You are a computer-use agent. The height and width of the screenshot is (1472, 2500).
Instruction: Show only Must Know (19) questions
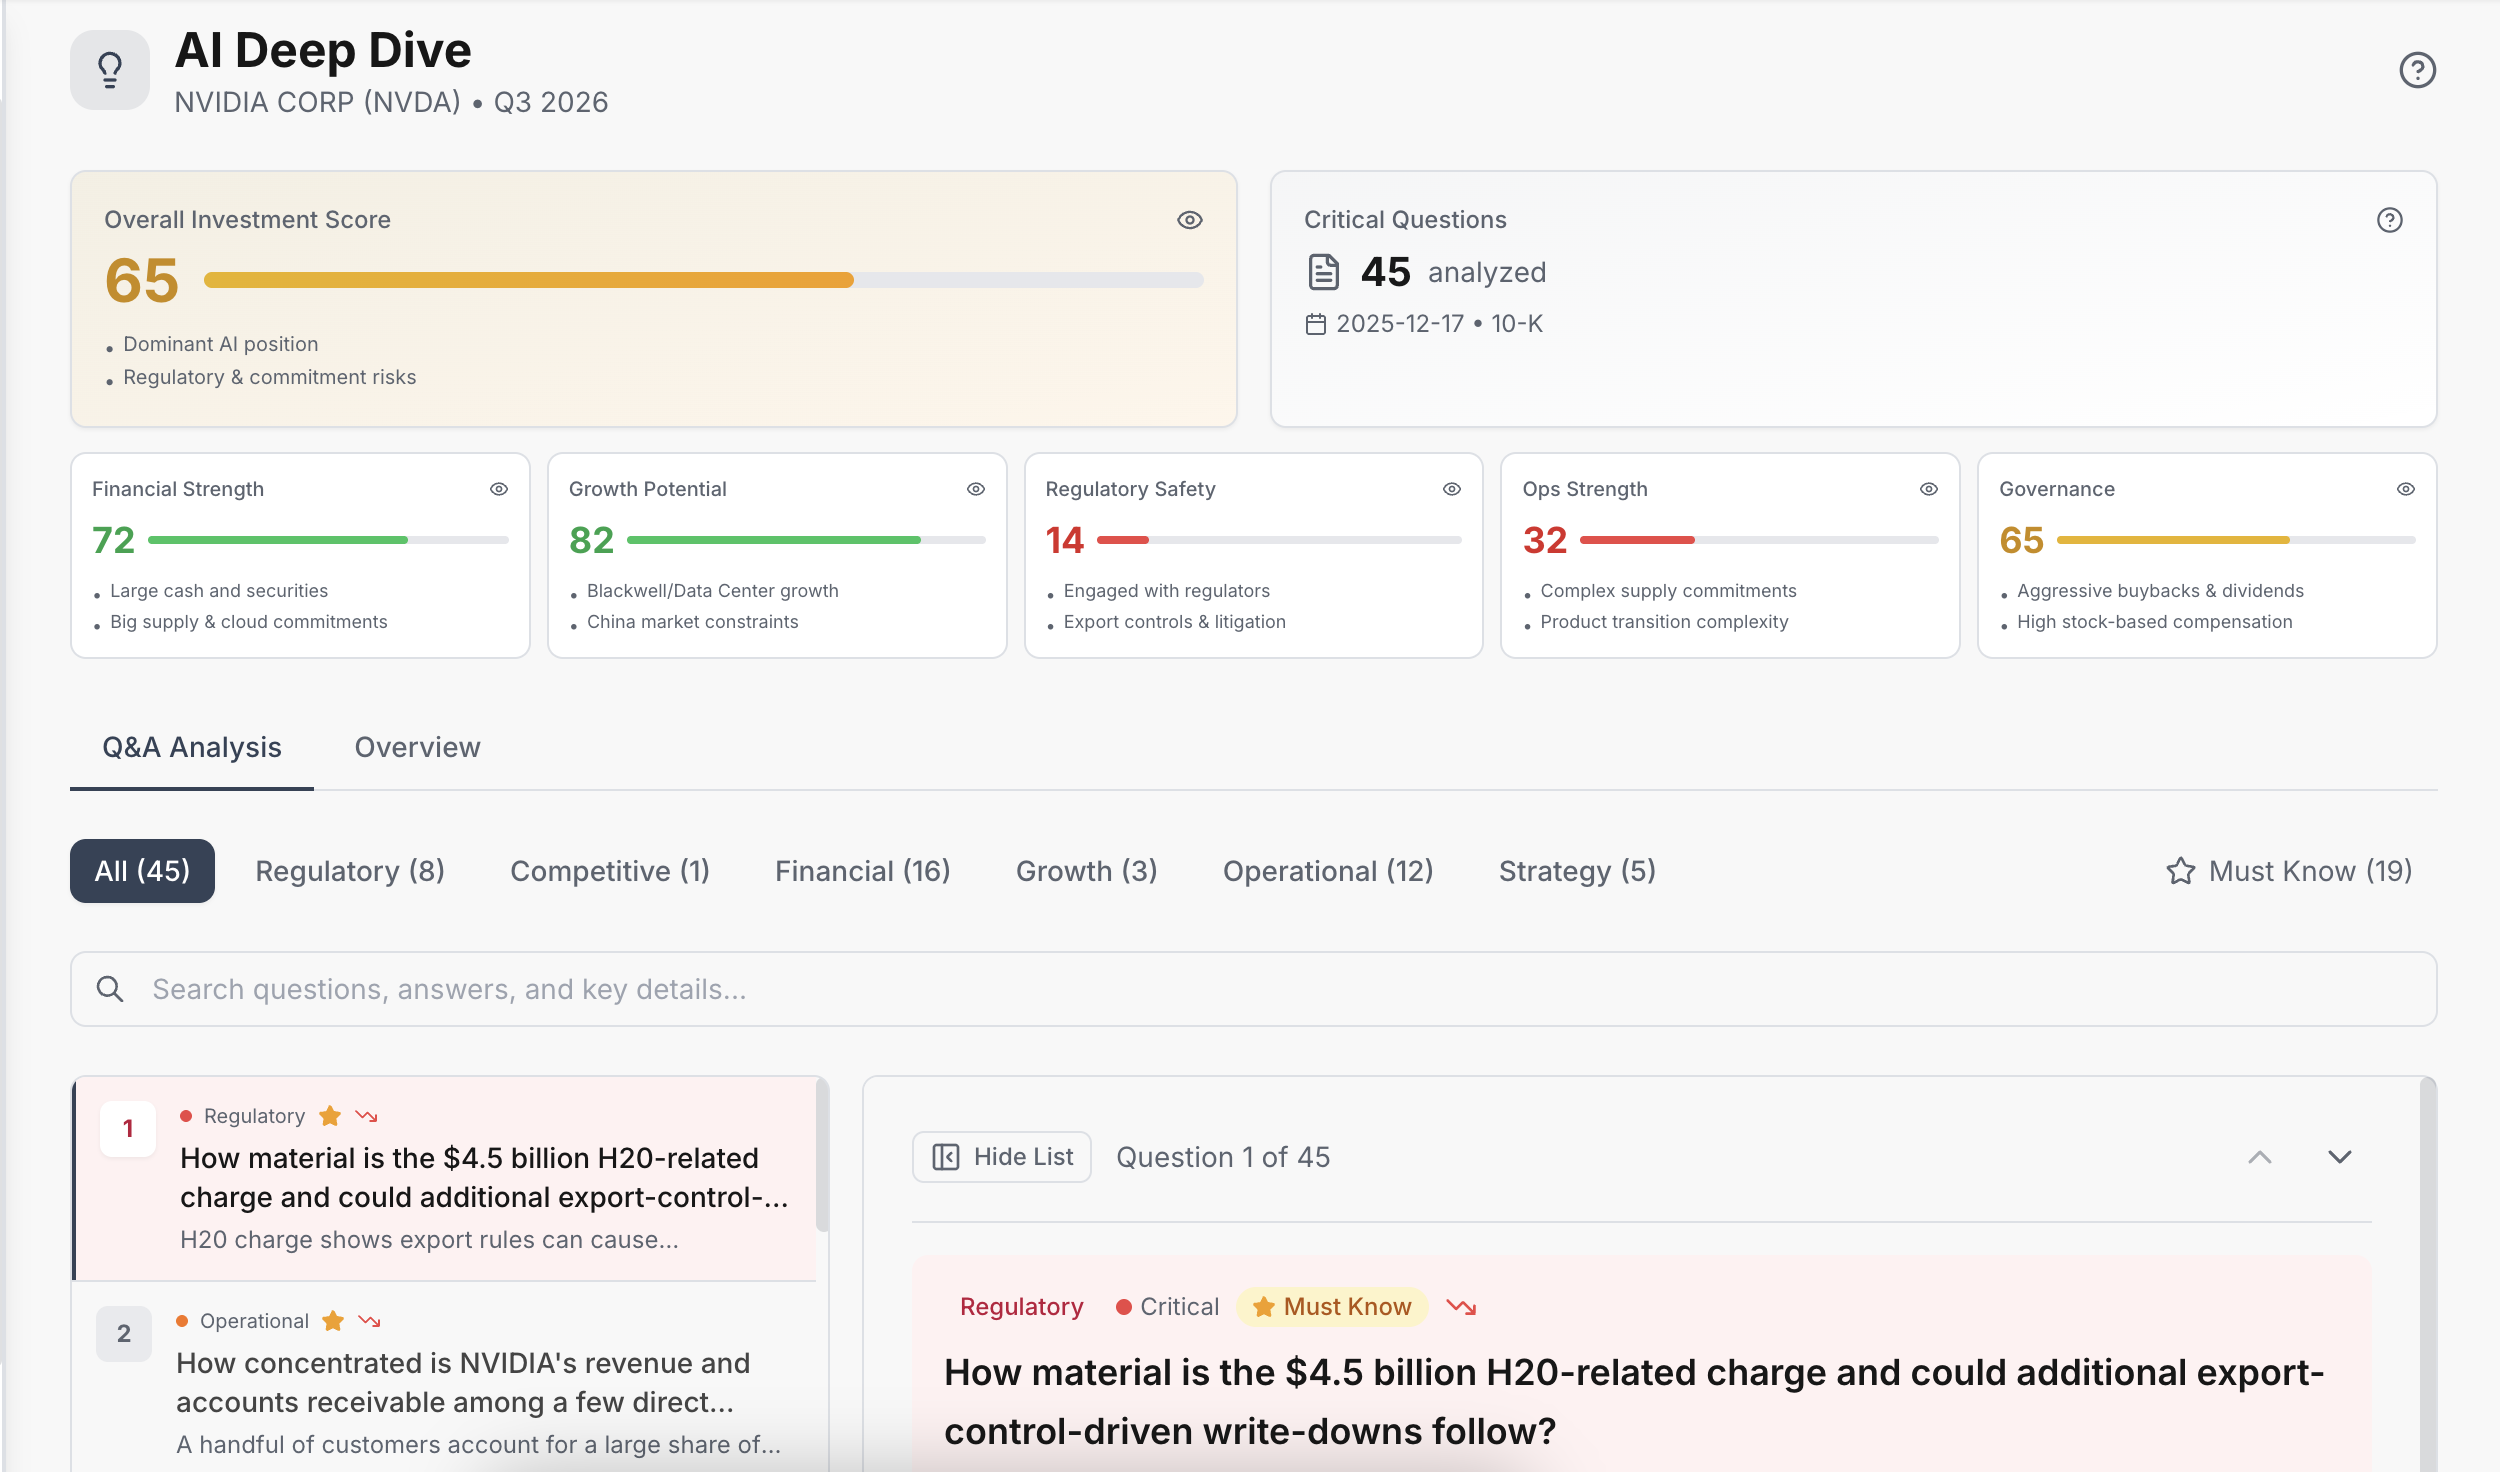click(x=2290, y=871)
